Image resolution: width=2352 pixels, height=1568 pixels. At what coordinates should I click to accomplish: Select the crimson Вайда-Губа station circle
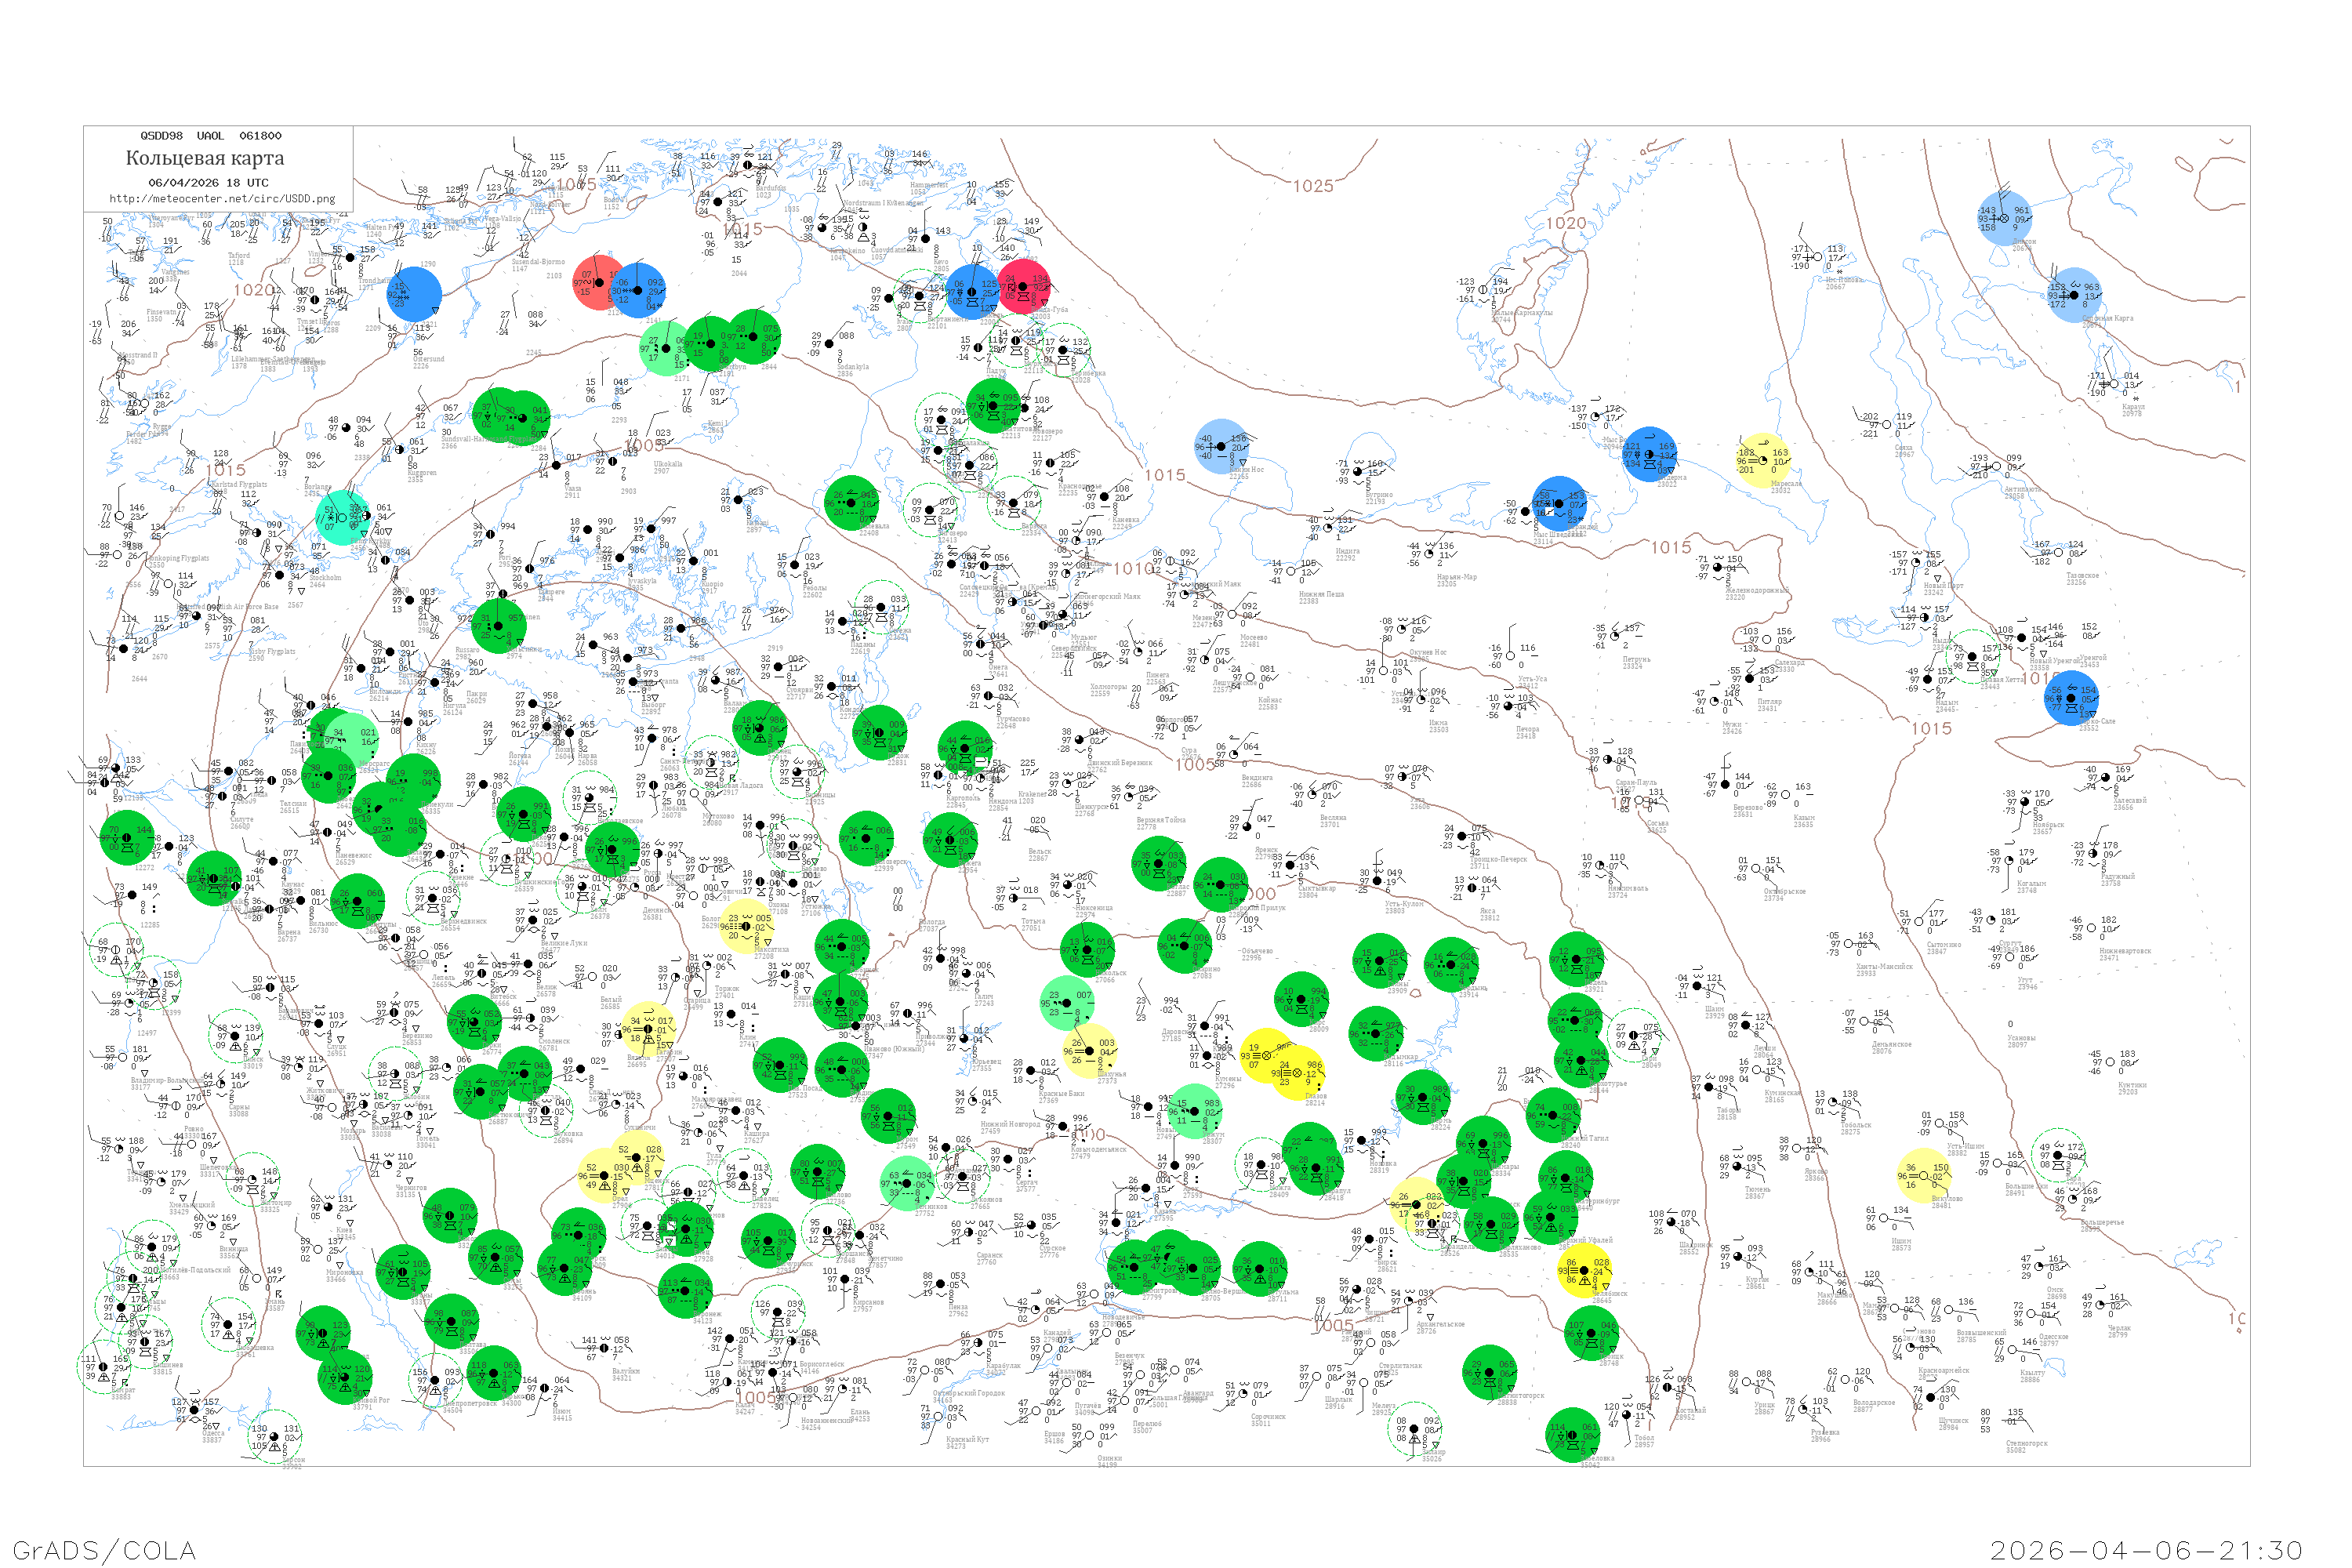[1023, 287]
